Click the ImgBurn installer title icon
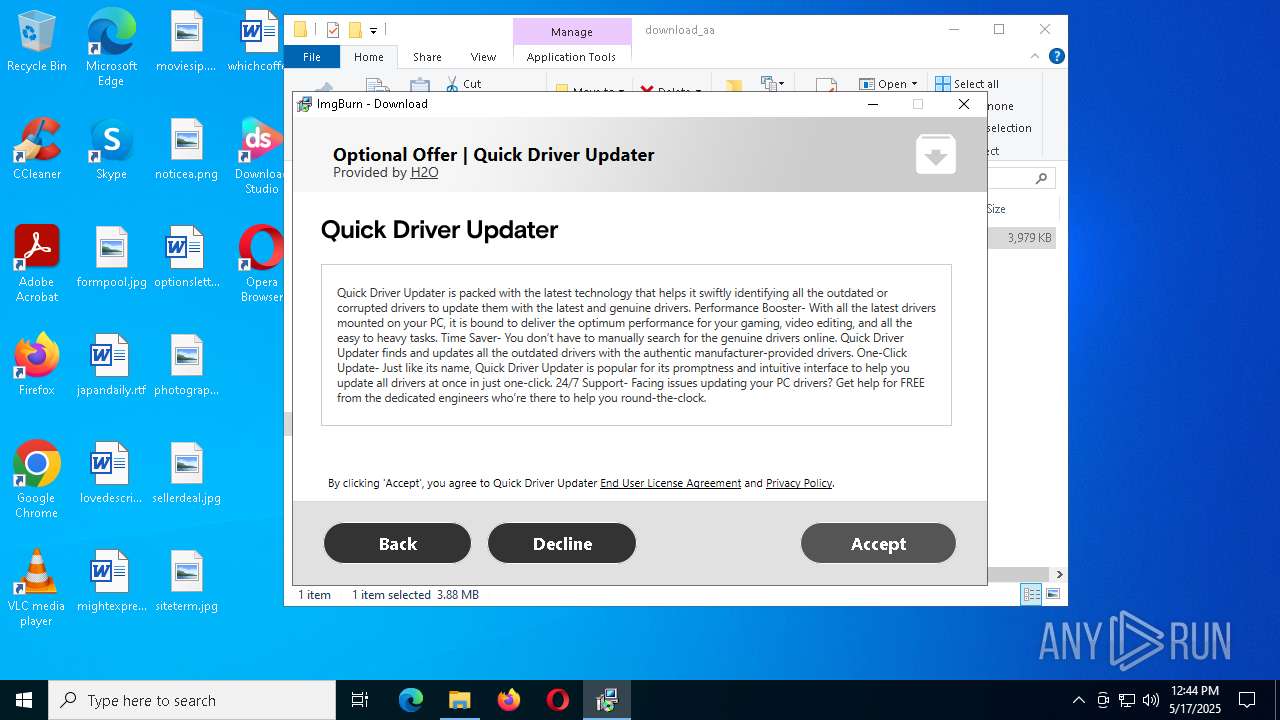 [x=305, y=104]
